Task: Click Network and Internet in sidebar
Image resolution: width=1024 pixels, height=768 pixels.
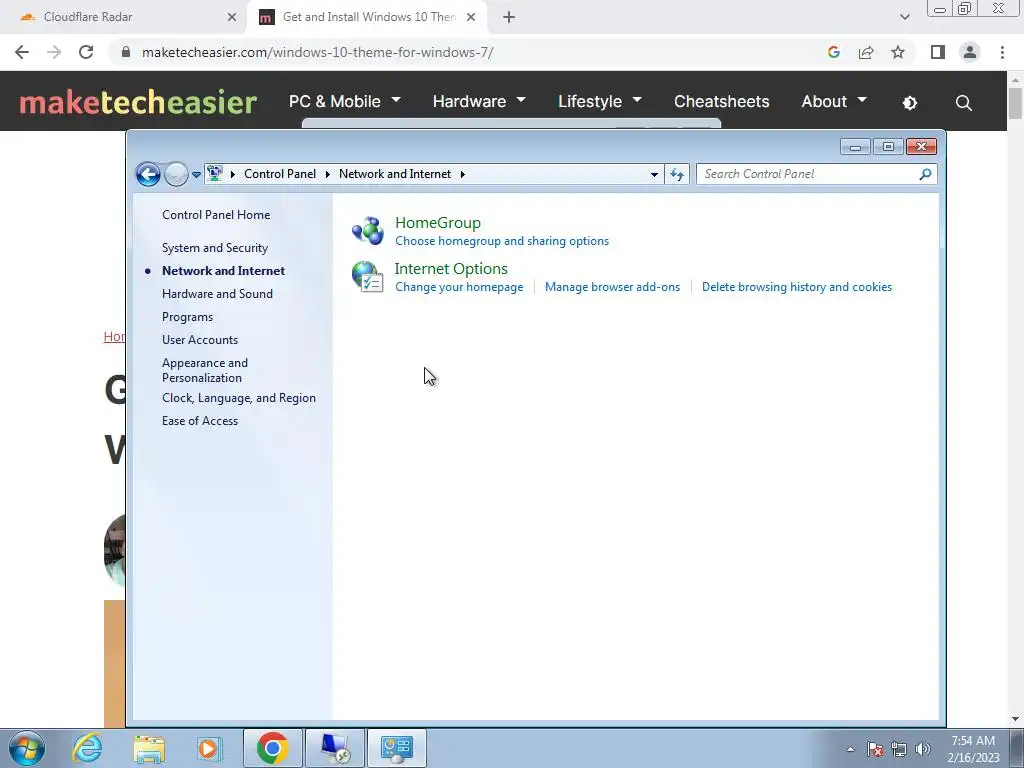Action: pyautogui.click(x=223, y=271)
